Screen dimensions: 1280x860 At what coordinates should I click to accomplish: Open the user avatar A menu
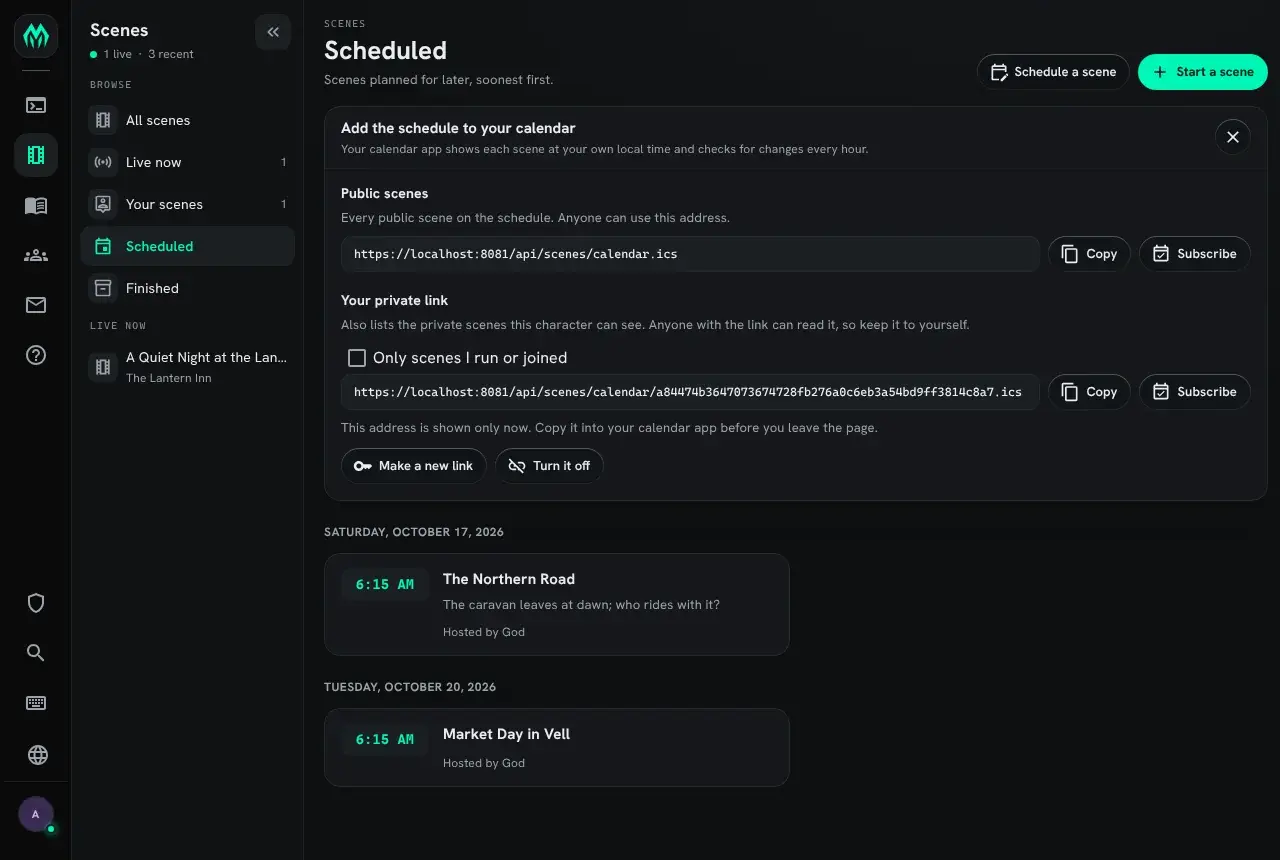tap(36, 815)
